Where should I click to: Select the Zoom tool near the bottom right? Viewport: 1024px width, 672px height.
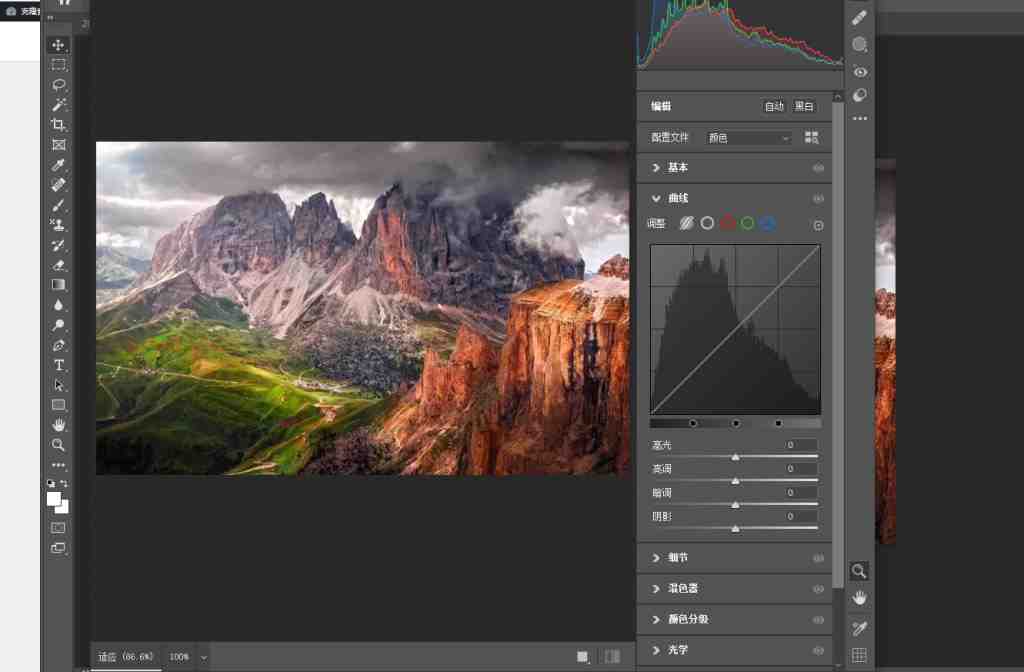(859, 571)
